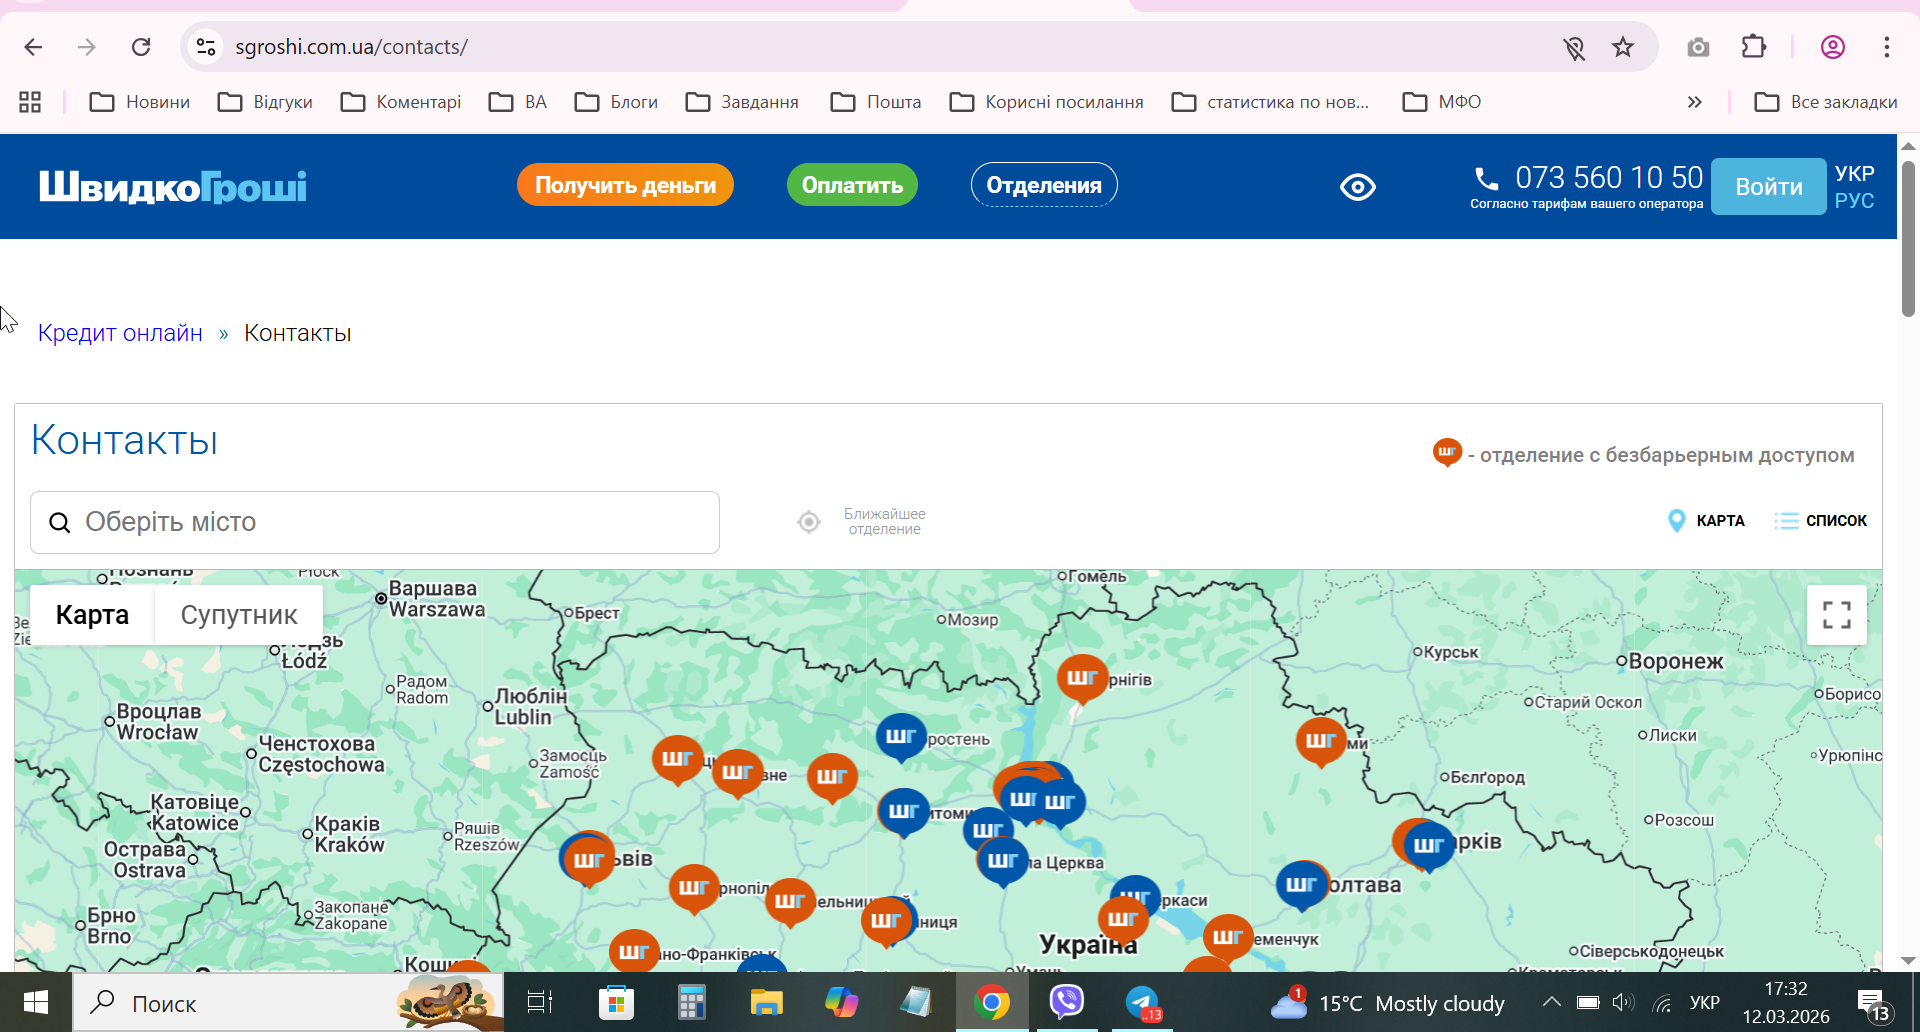Show hidden system tray icons
This screenshot has height=1032, width=1920.
(1551, 1002)
